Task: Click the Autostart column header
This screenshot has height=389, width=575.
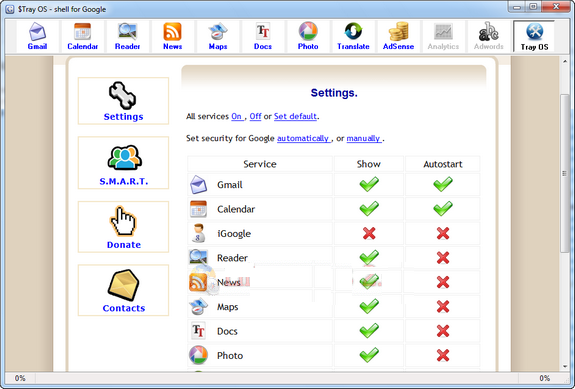Action: tap(443, 164)
